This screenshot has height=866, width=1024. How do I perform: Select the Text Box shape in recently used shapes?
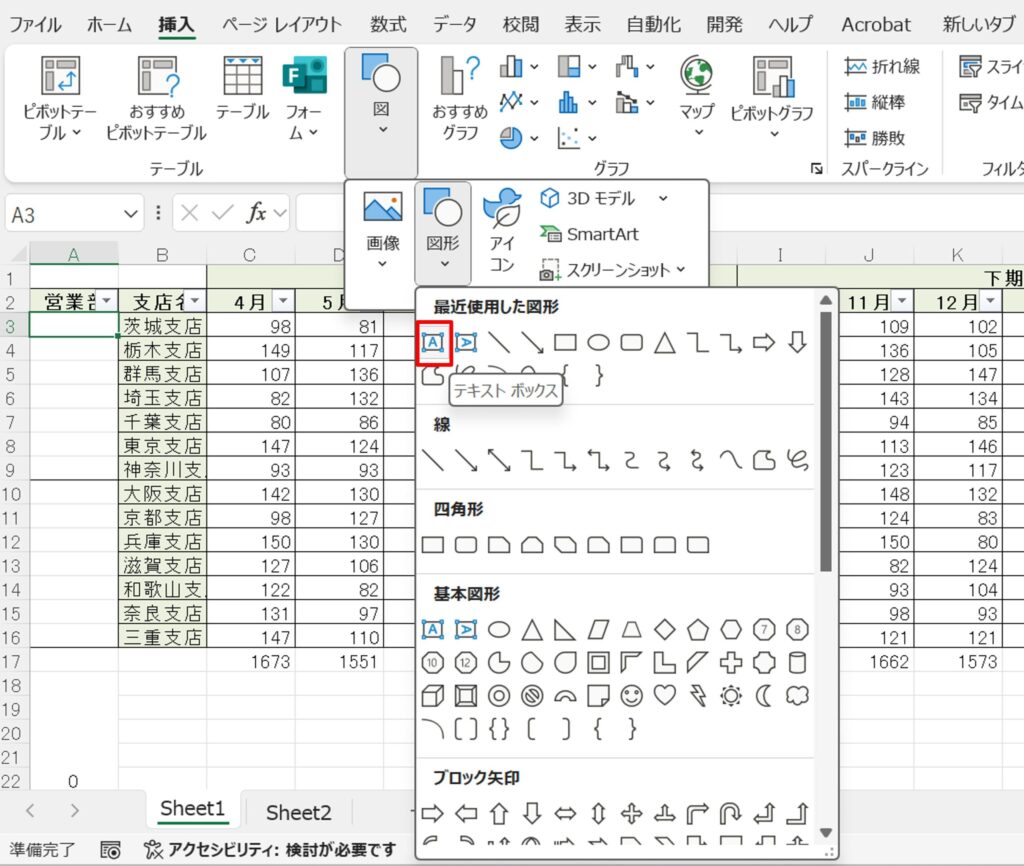click(x=433, y=342)
